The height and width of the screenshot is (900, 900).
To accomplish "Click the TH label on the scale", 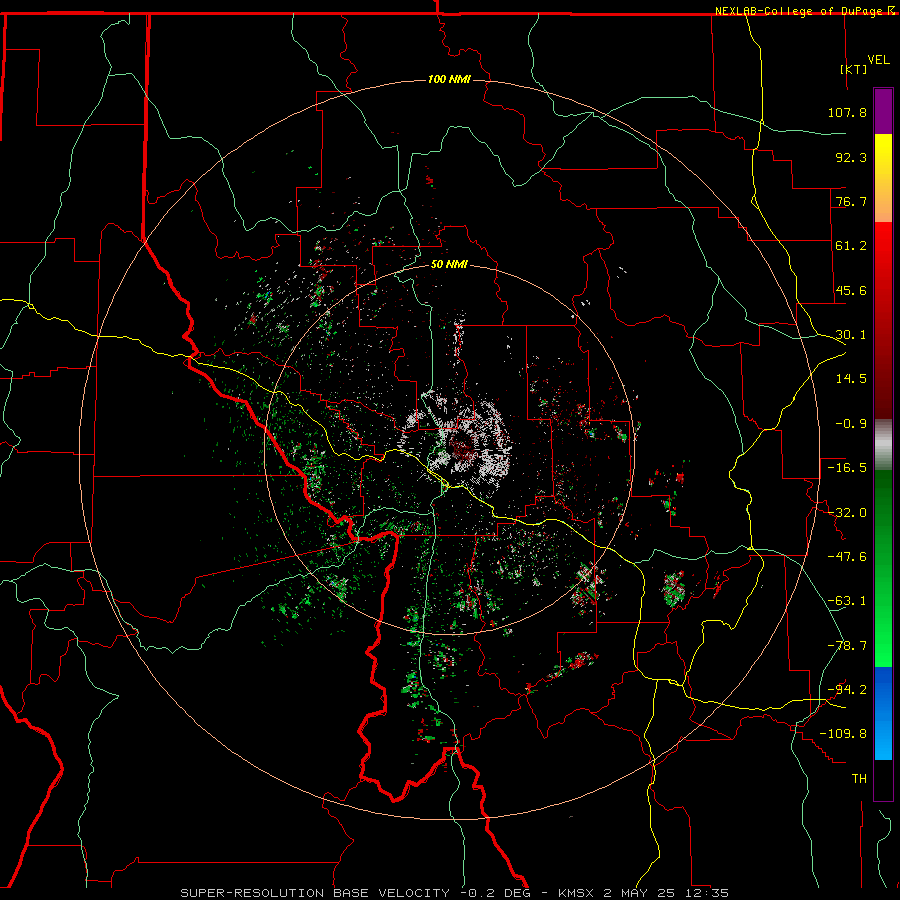I will coord(859,779).
